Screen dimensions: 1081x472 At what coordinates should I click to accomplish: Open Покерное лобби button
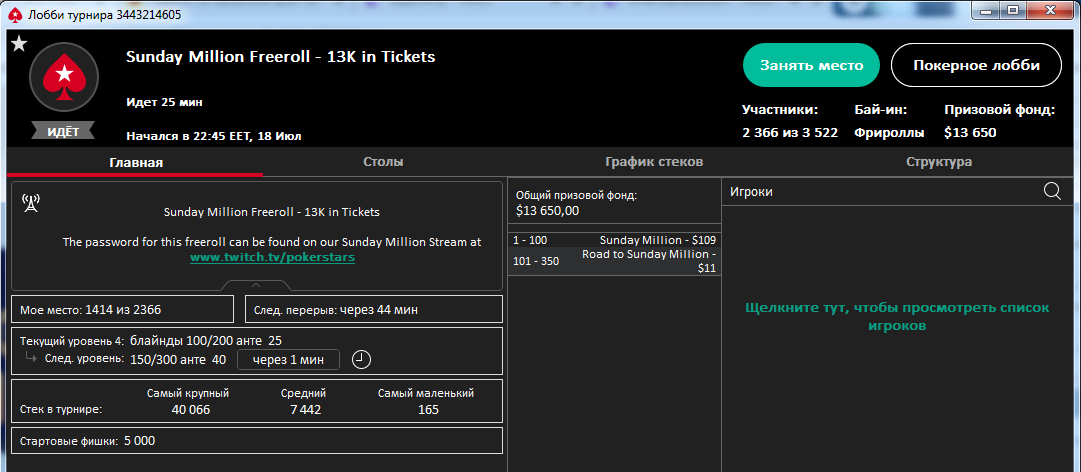click(976, 65)
